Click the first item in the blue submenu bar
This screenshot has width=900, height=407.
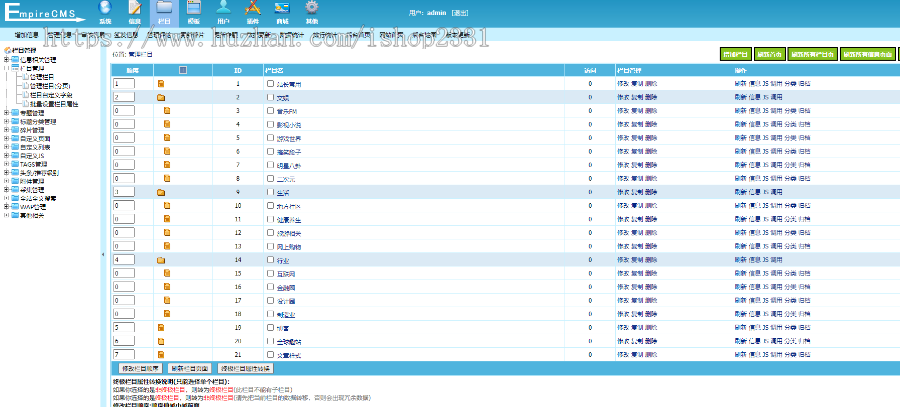[26, 35]
